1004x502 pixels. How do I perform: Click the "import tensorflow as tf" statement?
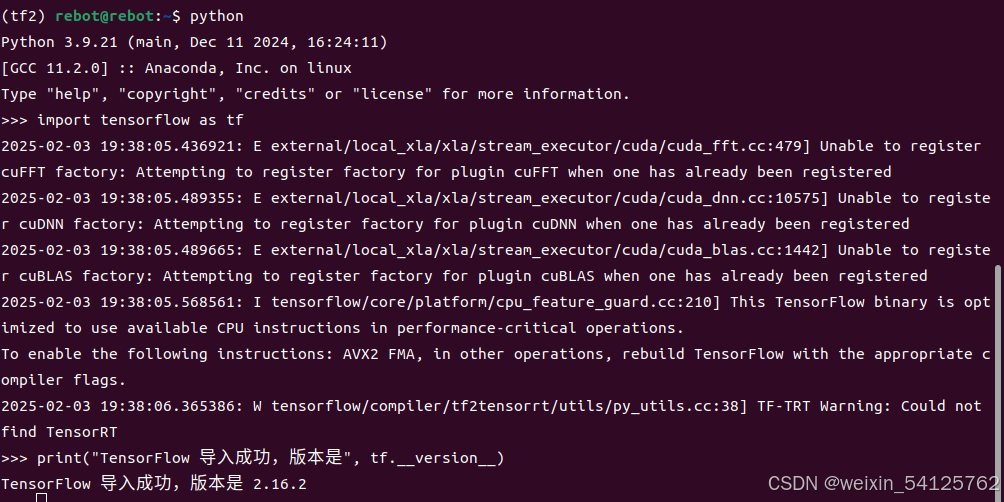pyautogui.click(x=140, y=120)
